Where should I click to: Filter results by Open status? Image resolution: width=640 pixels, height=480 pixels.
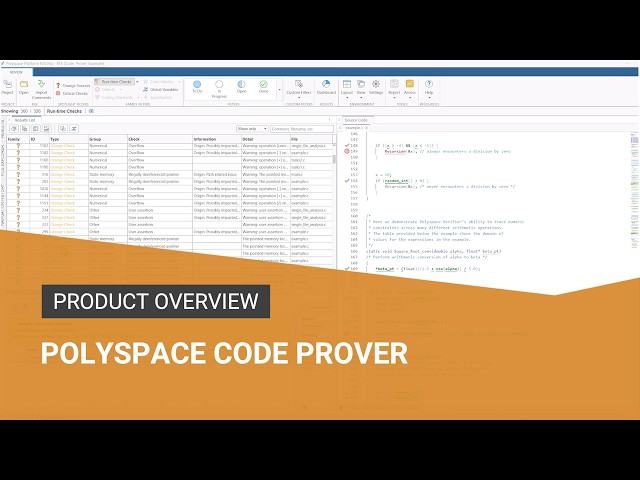(242, 87)
